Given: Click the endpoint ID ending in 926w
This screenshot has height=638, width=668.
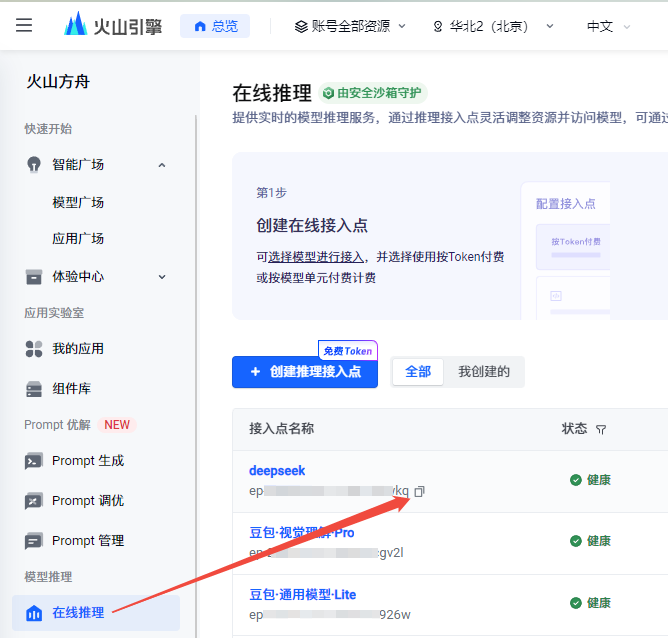Looking at the screenshot, I should [330, 615].
